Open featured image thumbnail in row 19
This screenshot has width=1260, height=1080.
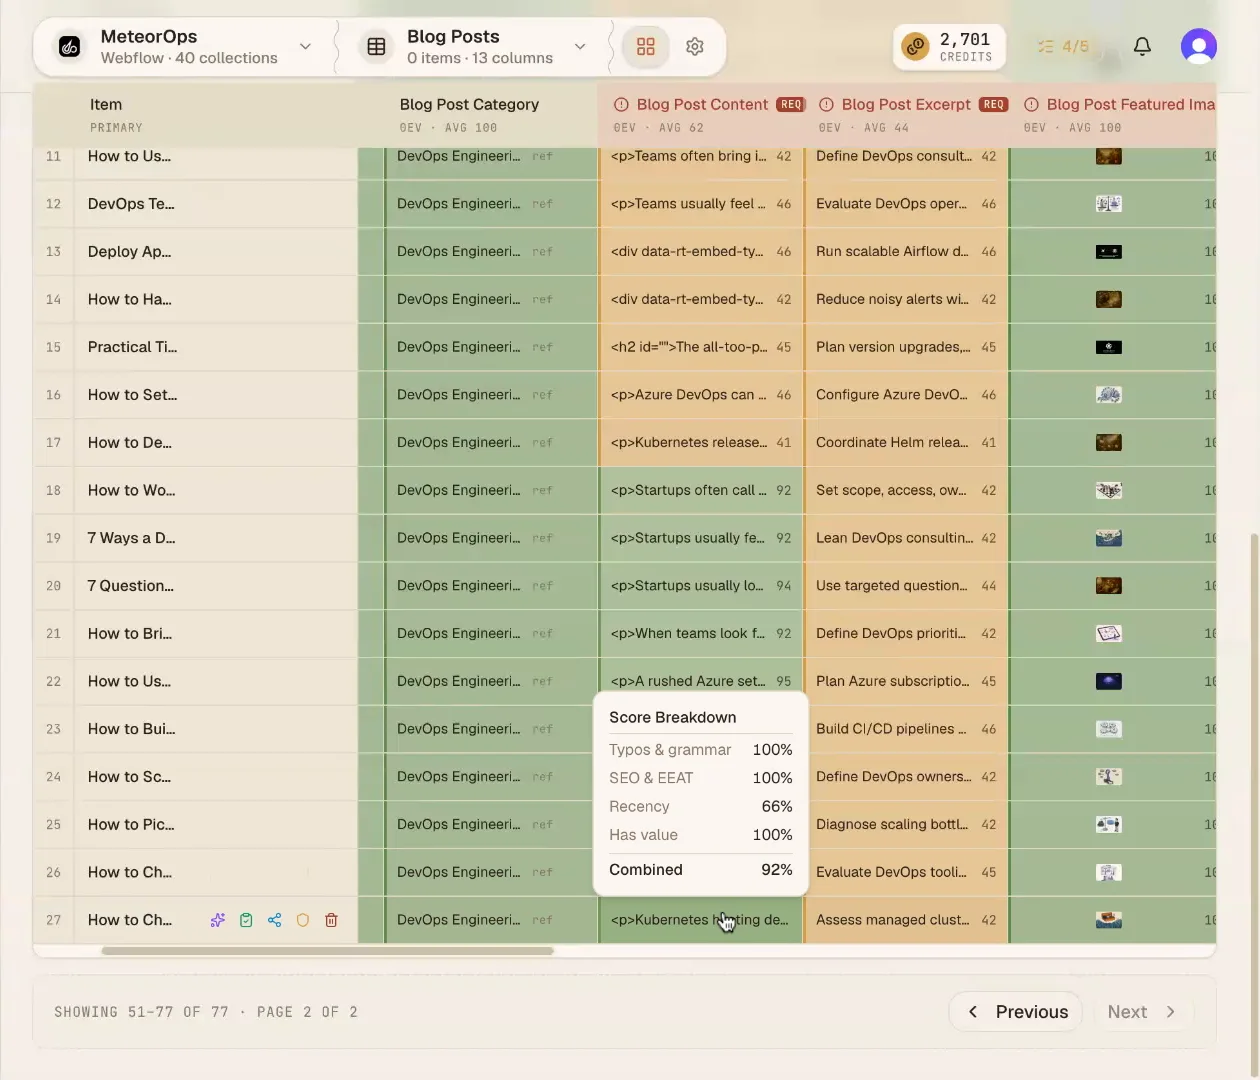tap(1109, 538)
